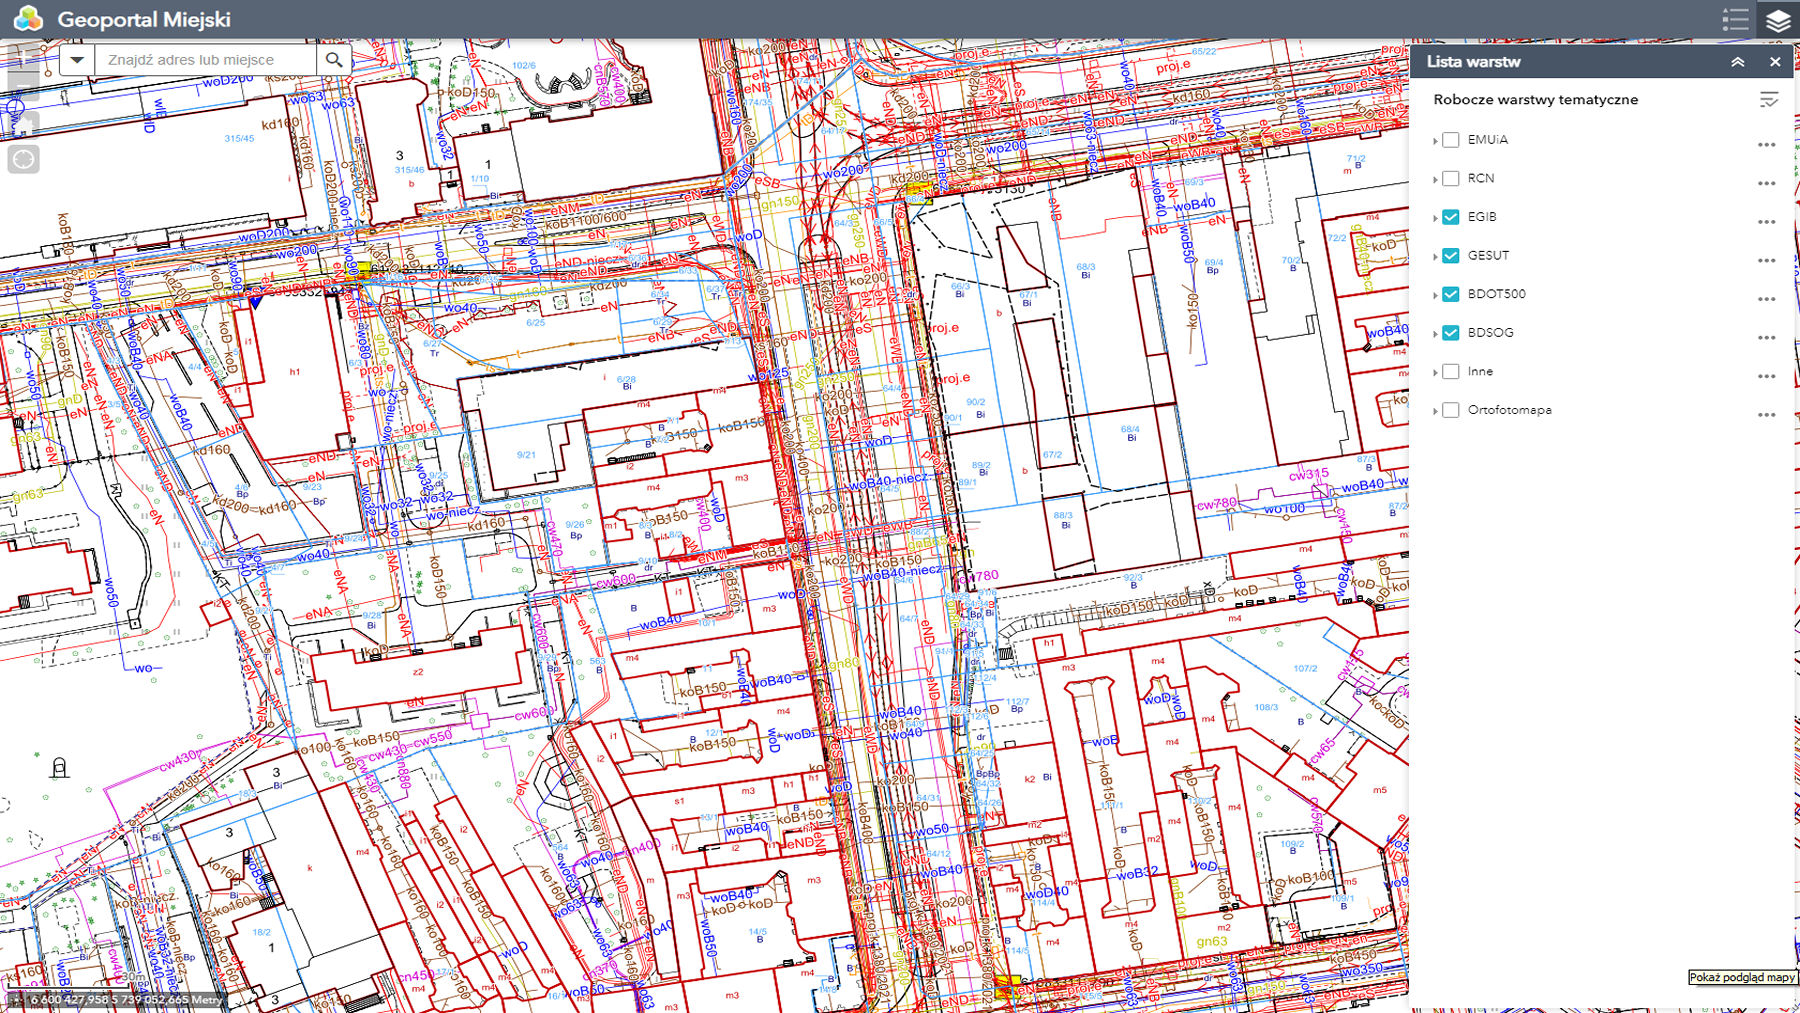Zoom in with the plus button

(23, 55)
